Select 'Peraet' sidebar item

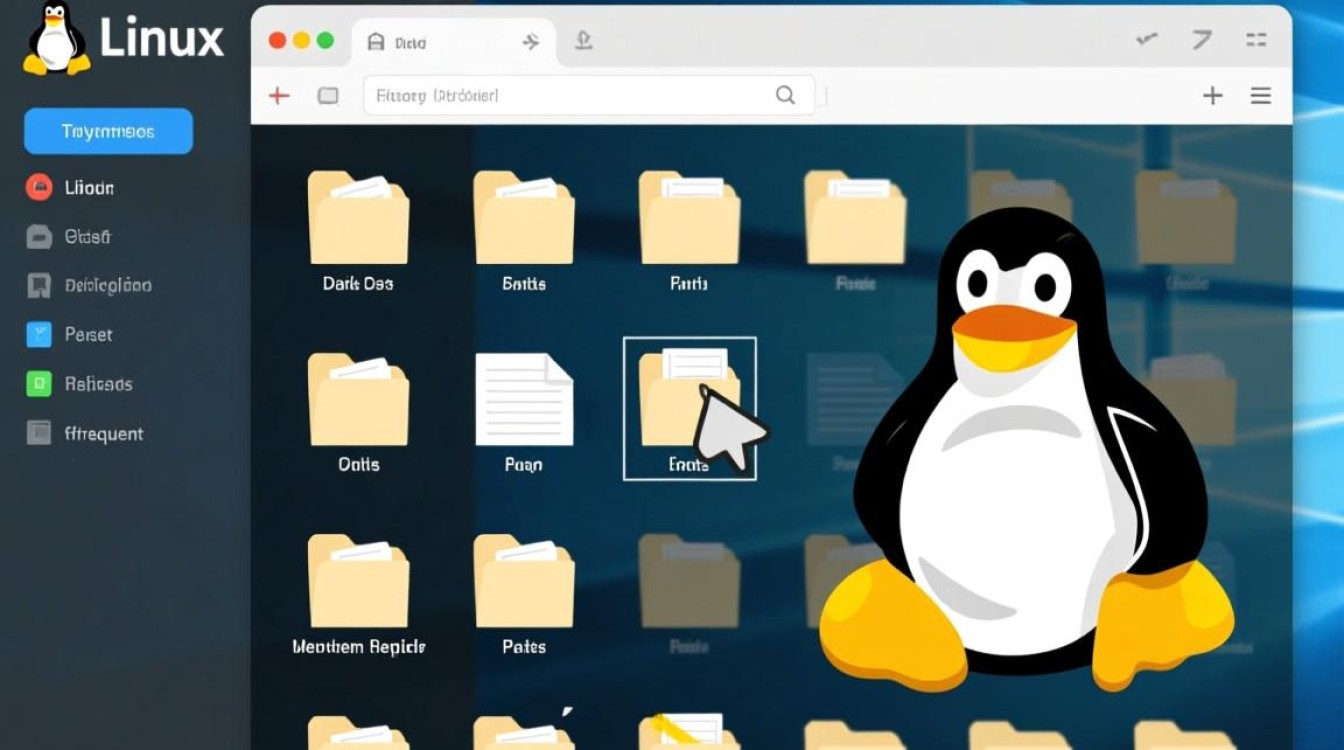coord(88,335)
